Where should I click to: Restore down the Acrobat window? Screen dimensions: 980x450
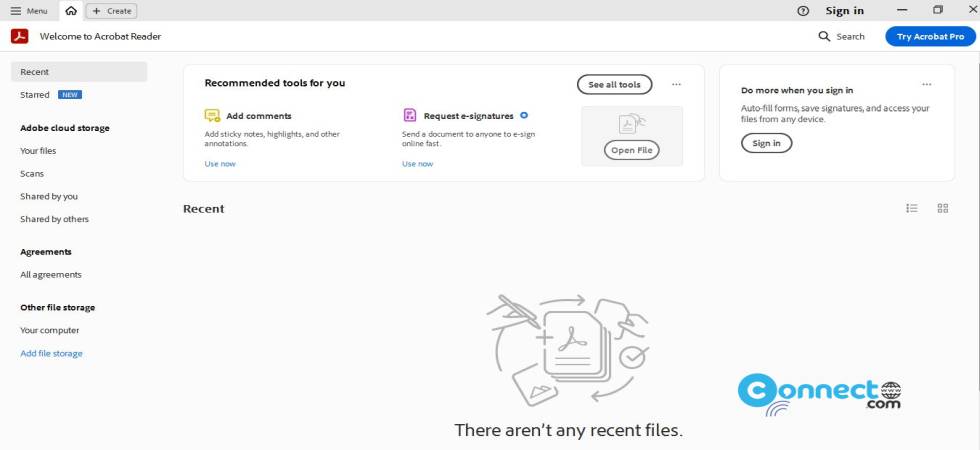938,10
